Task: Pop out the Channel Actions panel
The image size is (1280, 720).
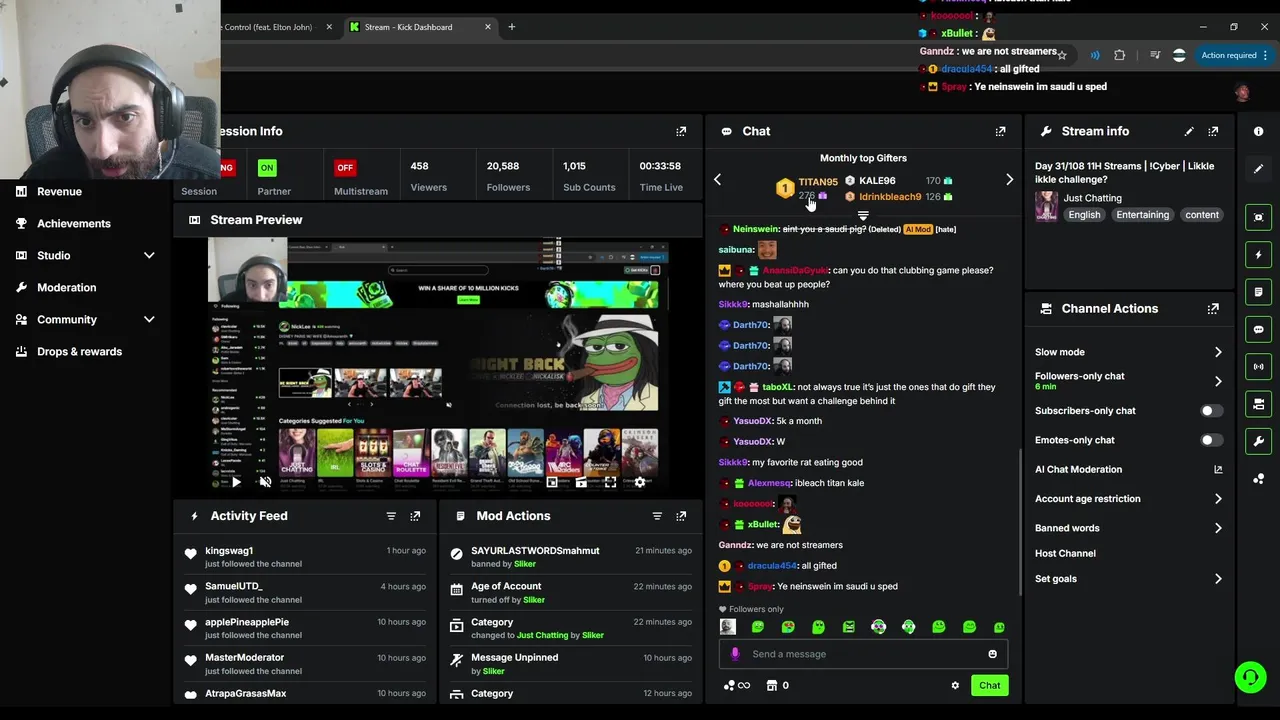Action: click(1213, 309)
